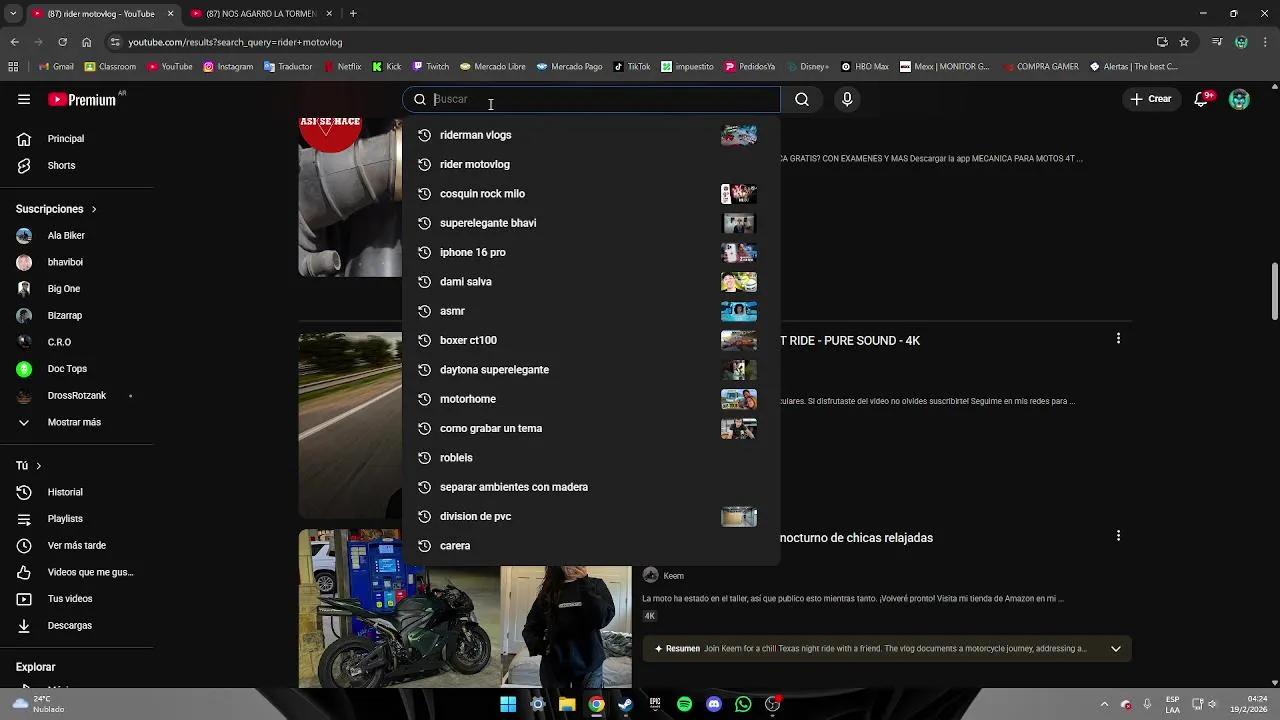Open the YouTube hamburger guide menu
The image size is (1280, 720).
click(x=24, y=99)
